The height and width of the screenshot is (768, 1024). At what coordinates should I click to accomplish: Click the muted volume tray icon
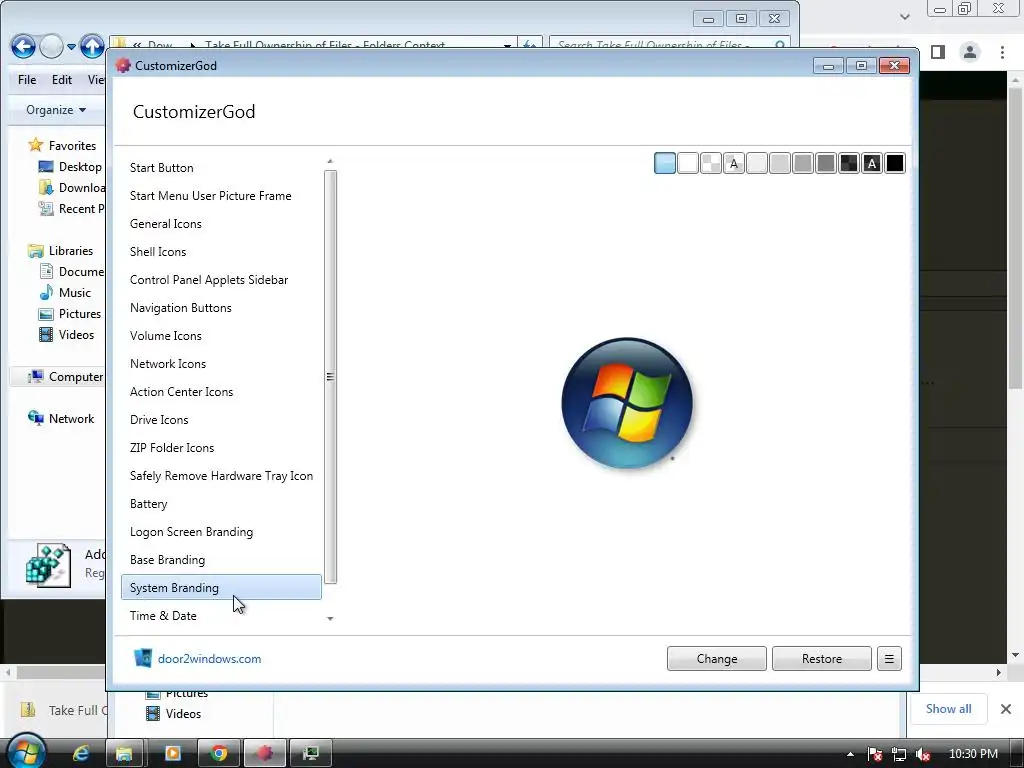pos(923,754)
